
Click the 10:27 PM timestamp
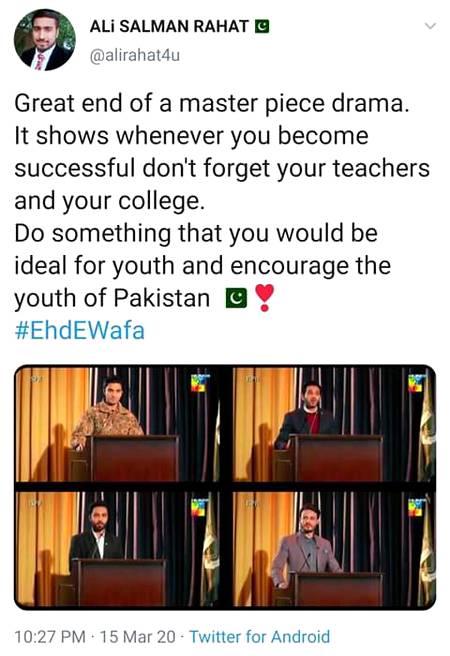50,637
